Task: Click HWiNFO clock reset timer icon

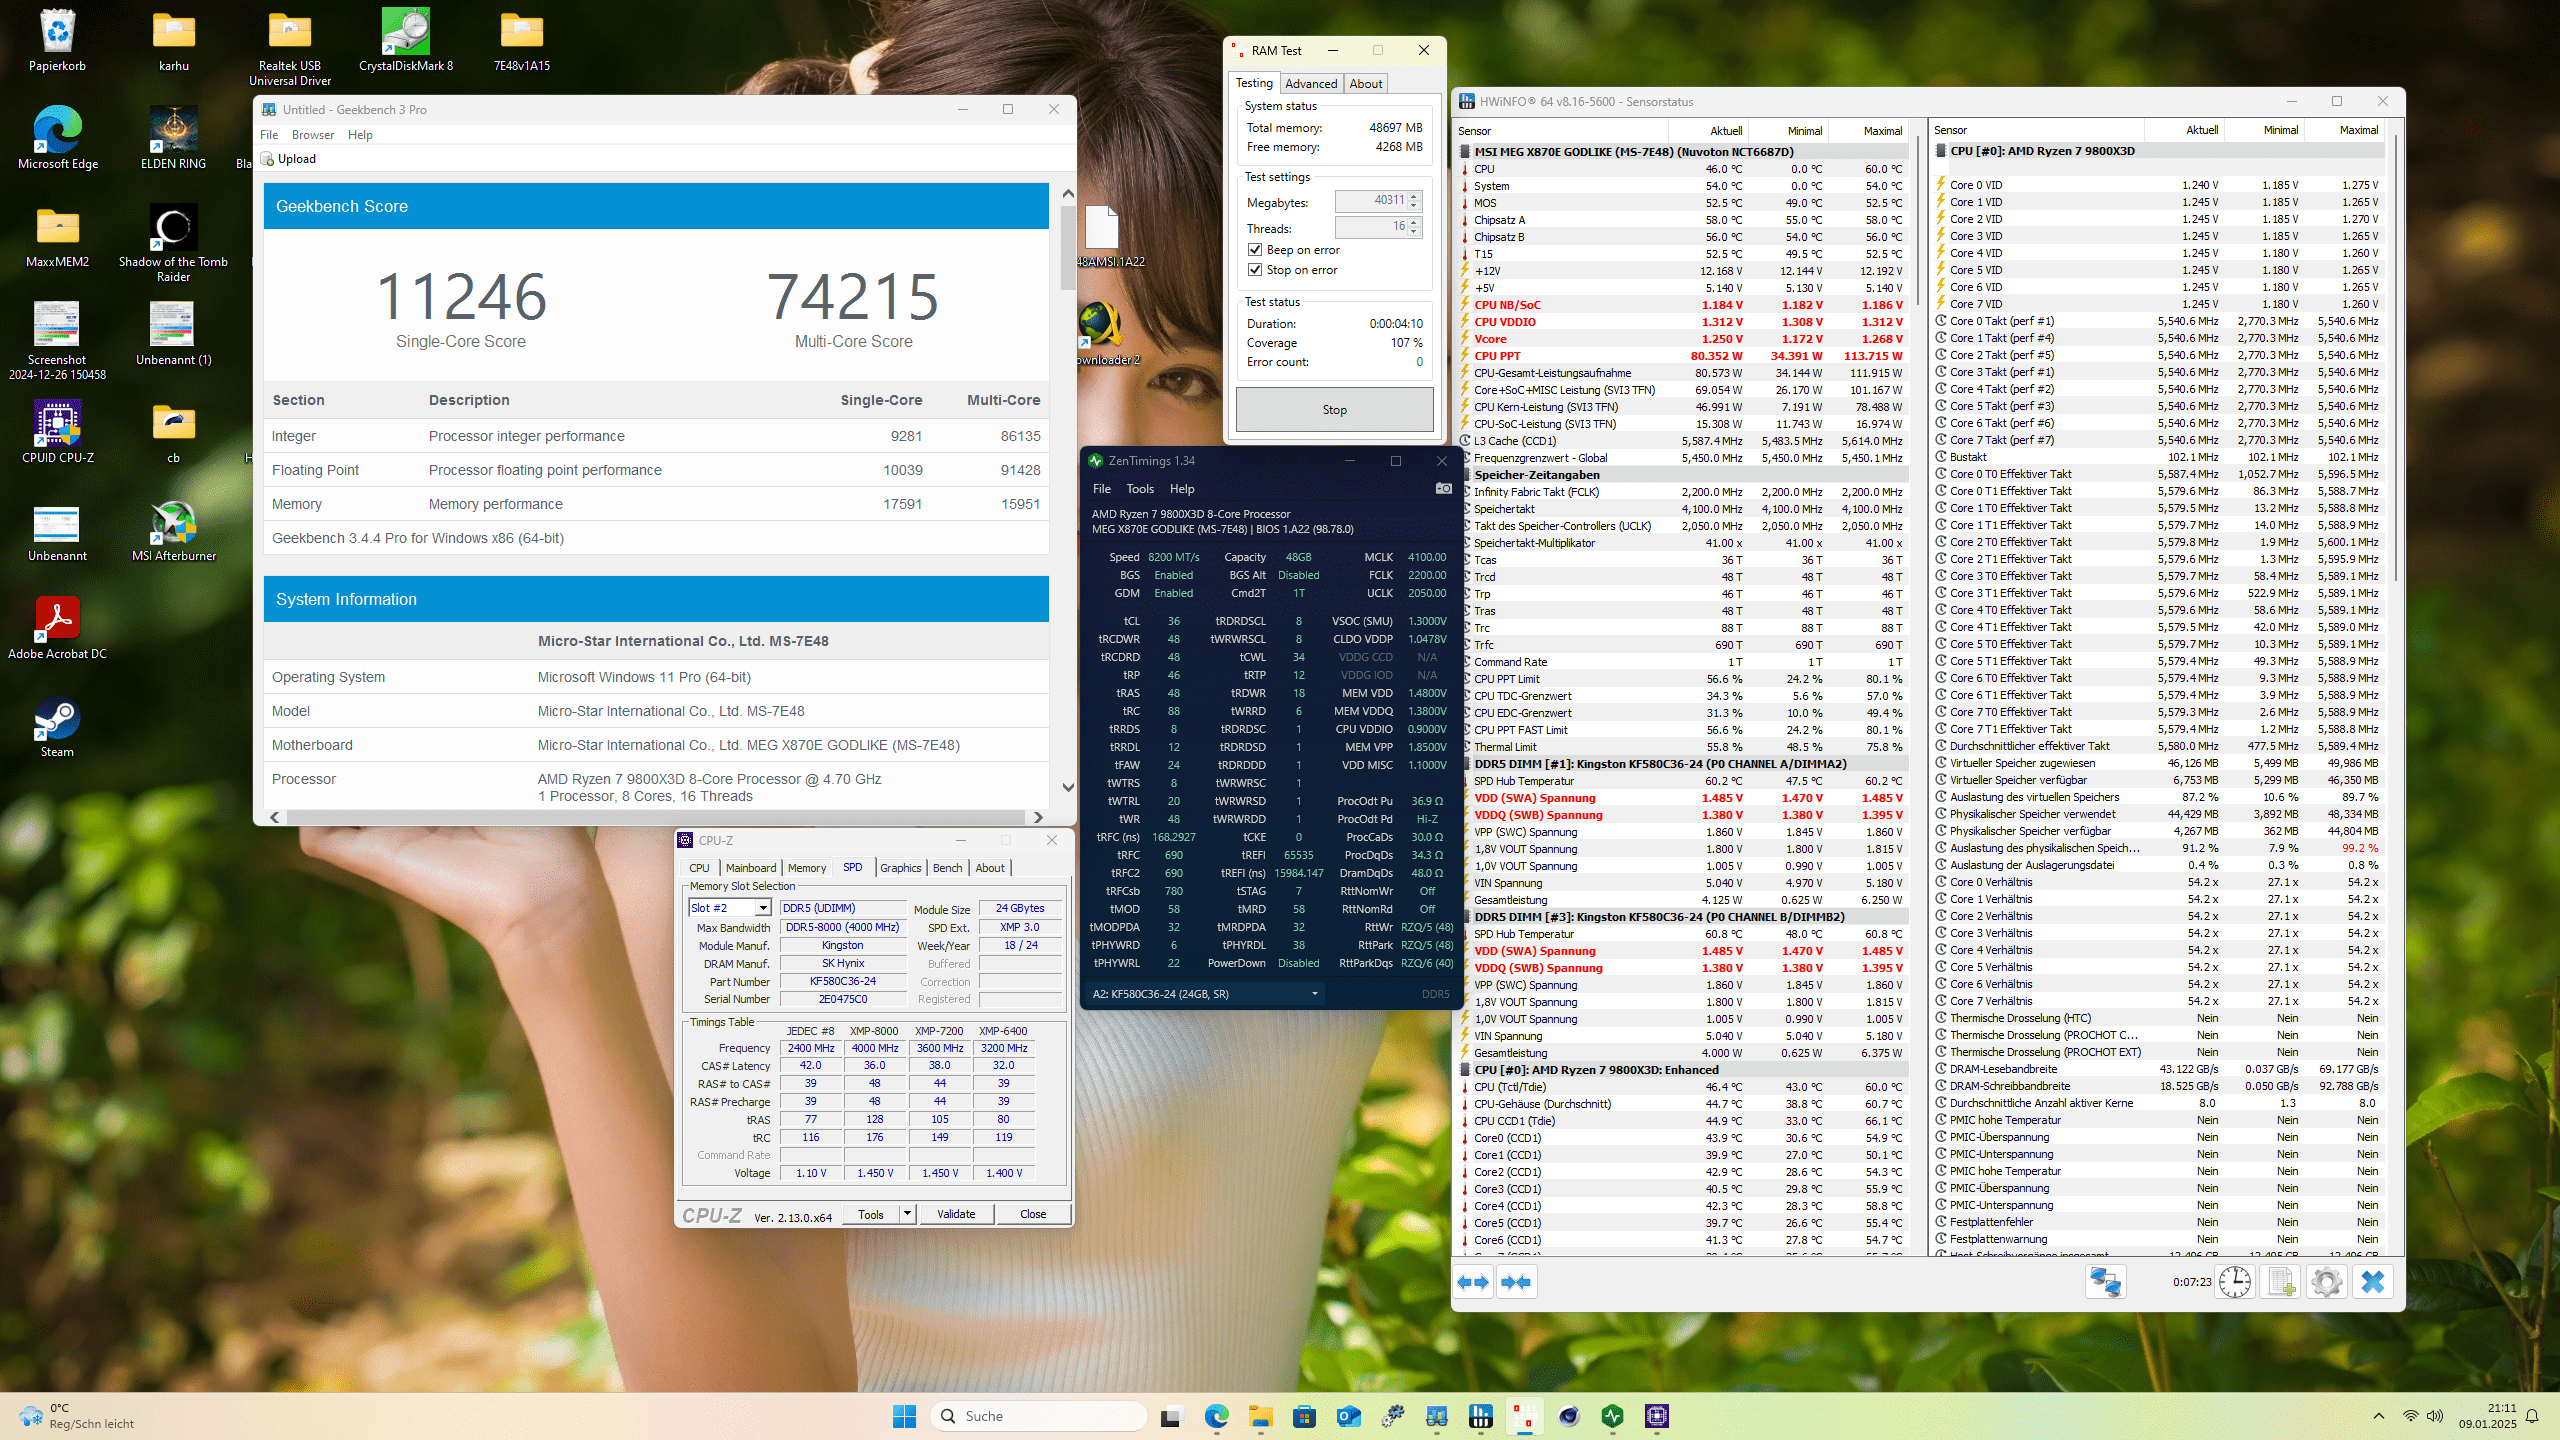Action: (2234, 1282)
